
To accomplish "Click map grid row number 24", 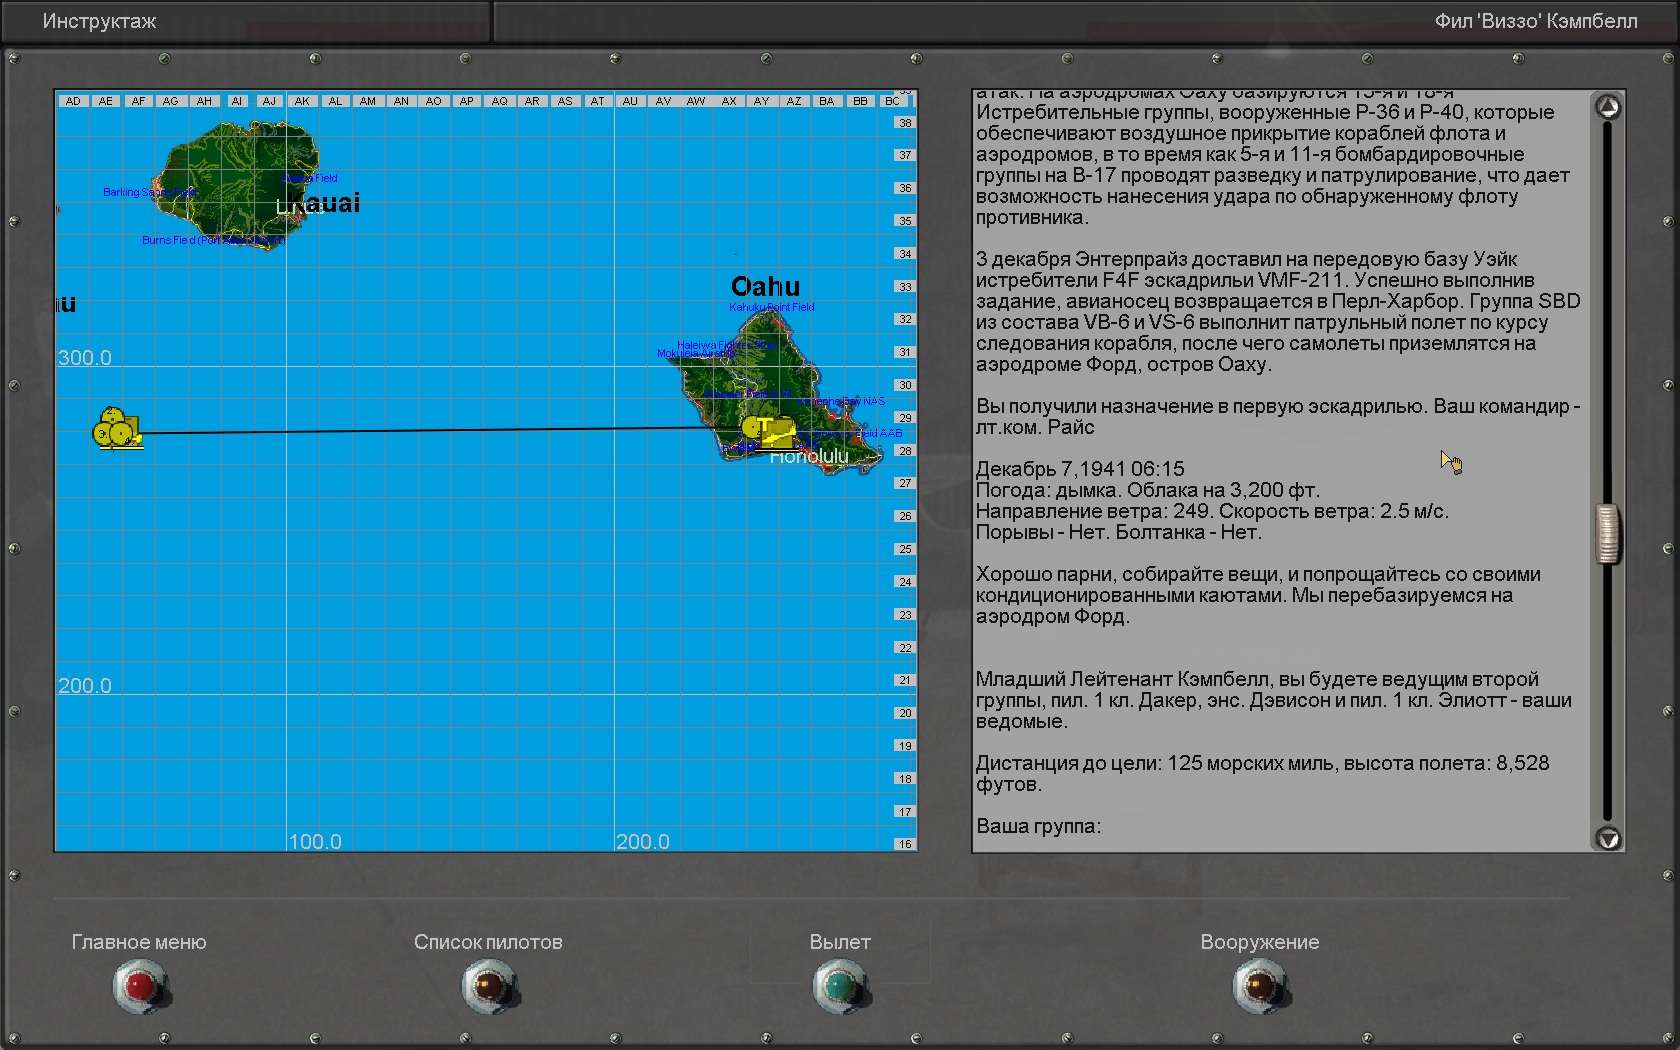I will (x=905, y=582).
